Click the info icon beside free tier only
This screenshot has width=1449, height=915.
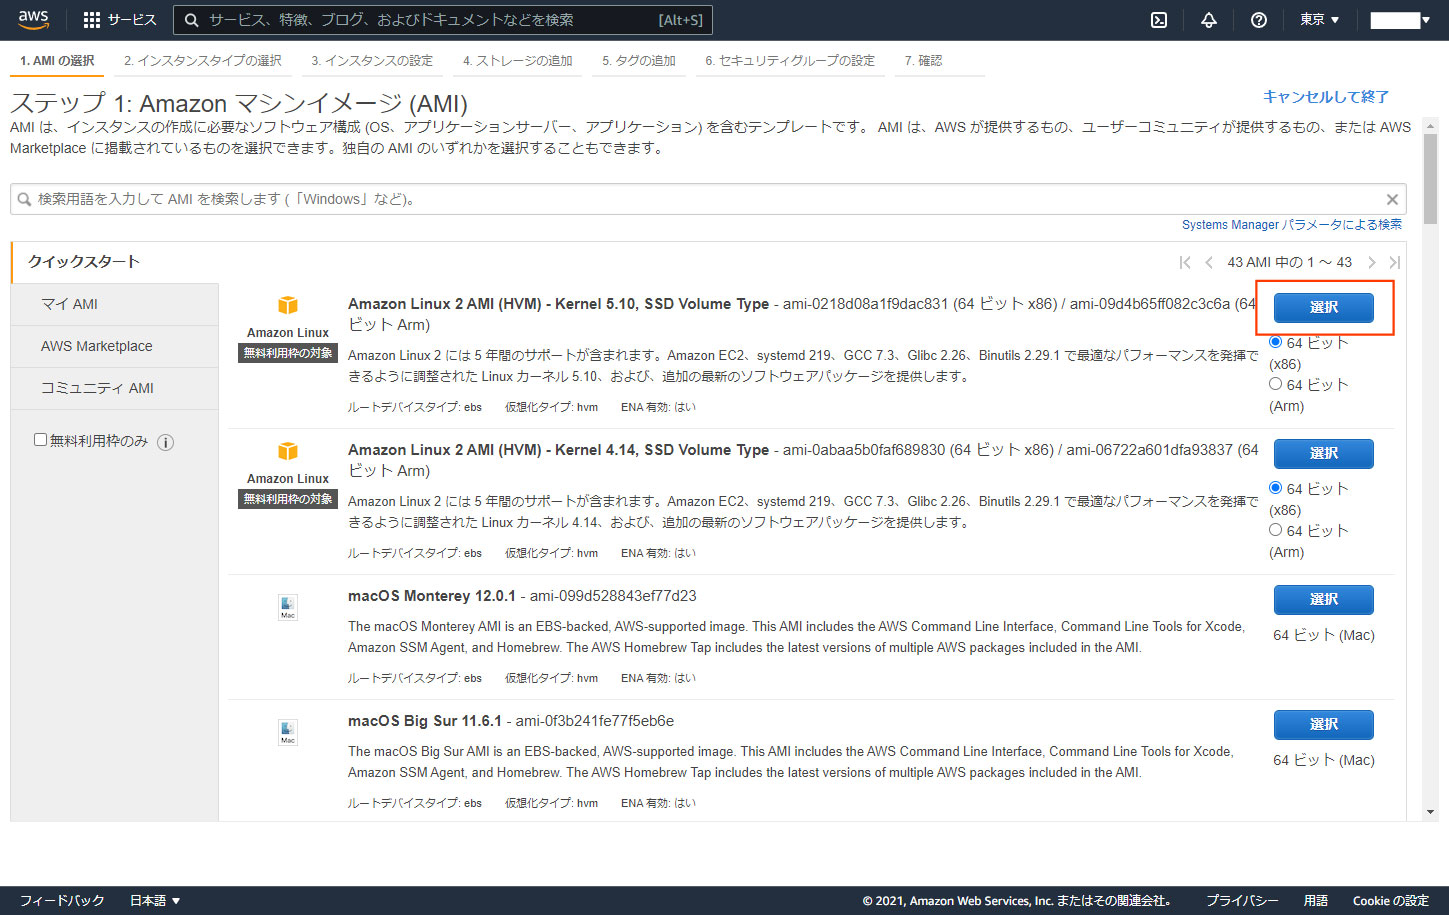tap(166, 442)
